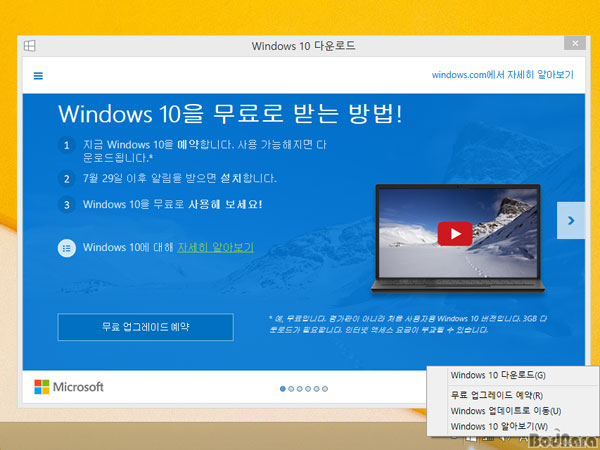600x450 pixels.
Task: Select fourth page indicator dot
Action: click(308, 389)
